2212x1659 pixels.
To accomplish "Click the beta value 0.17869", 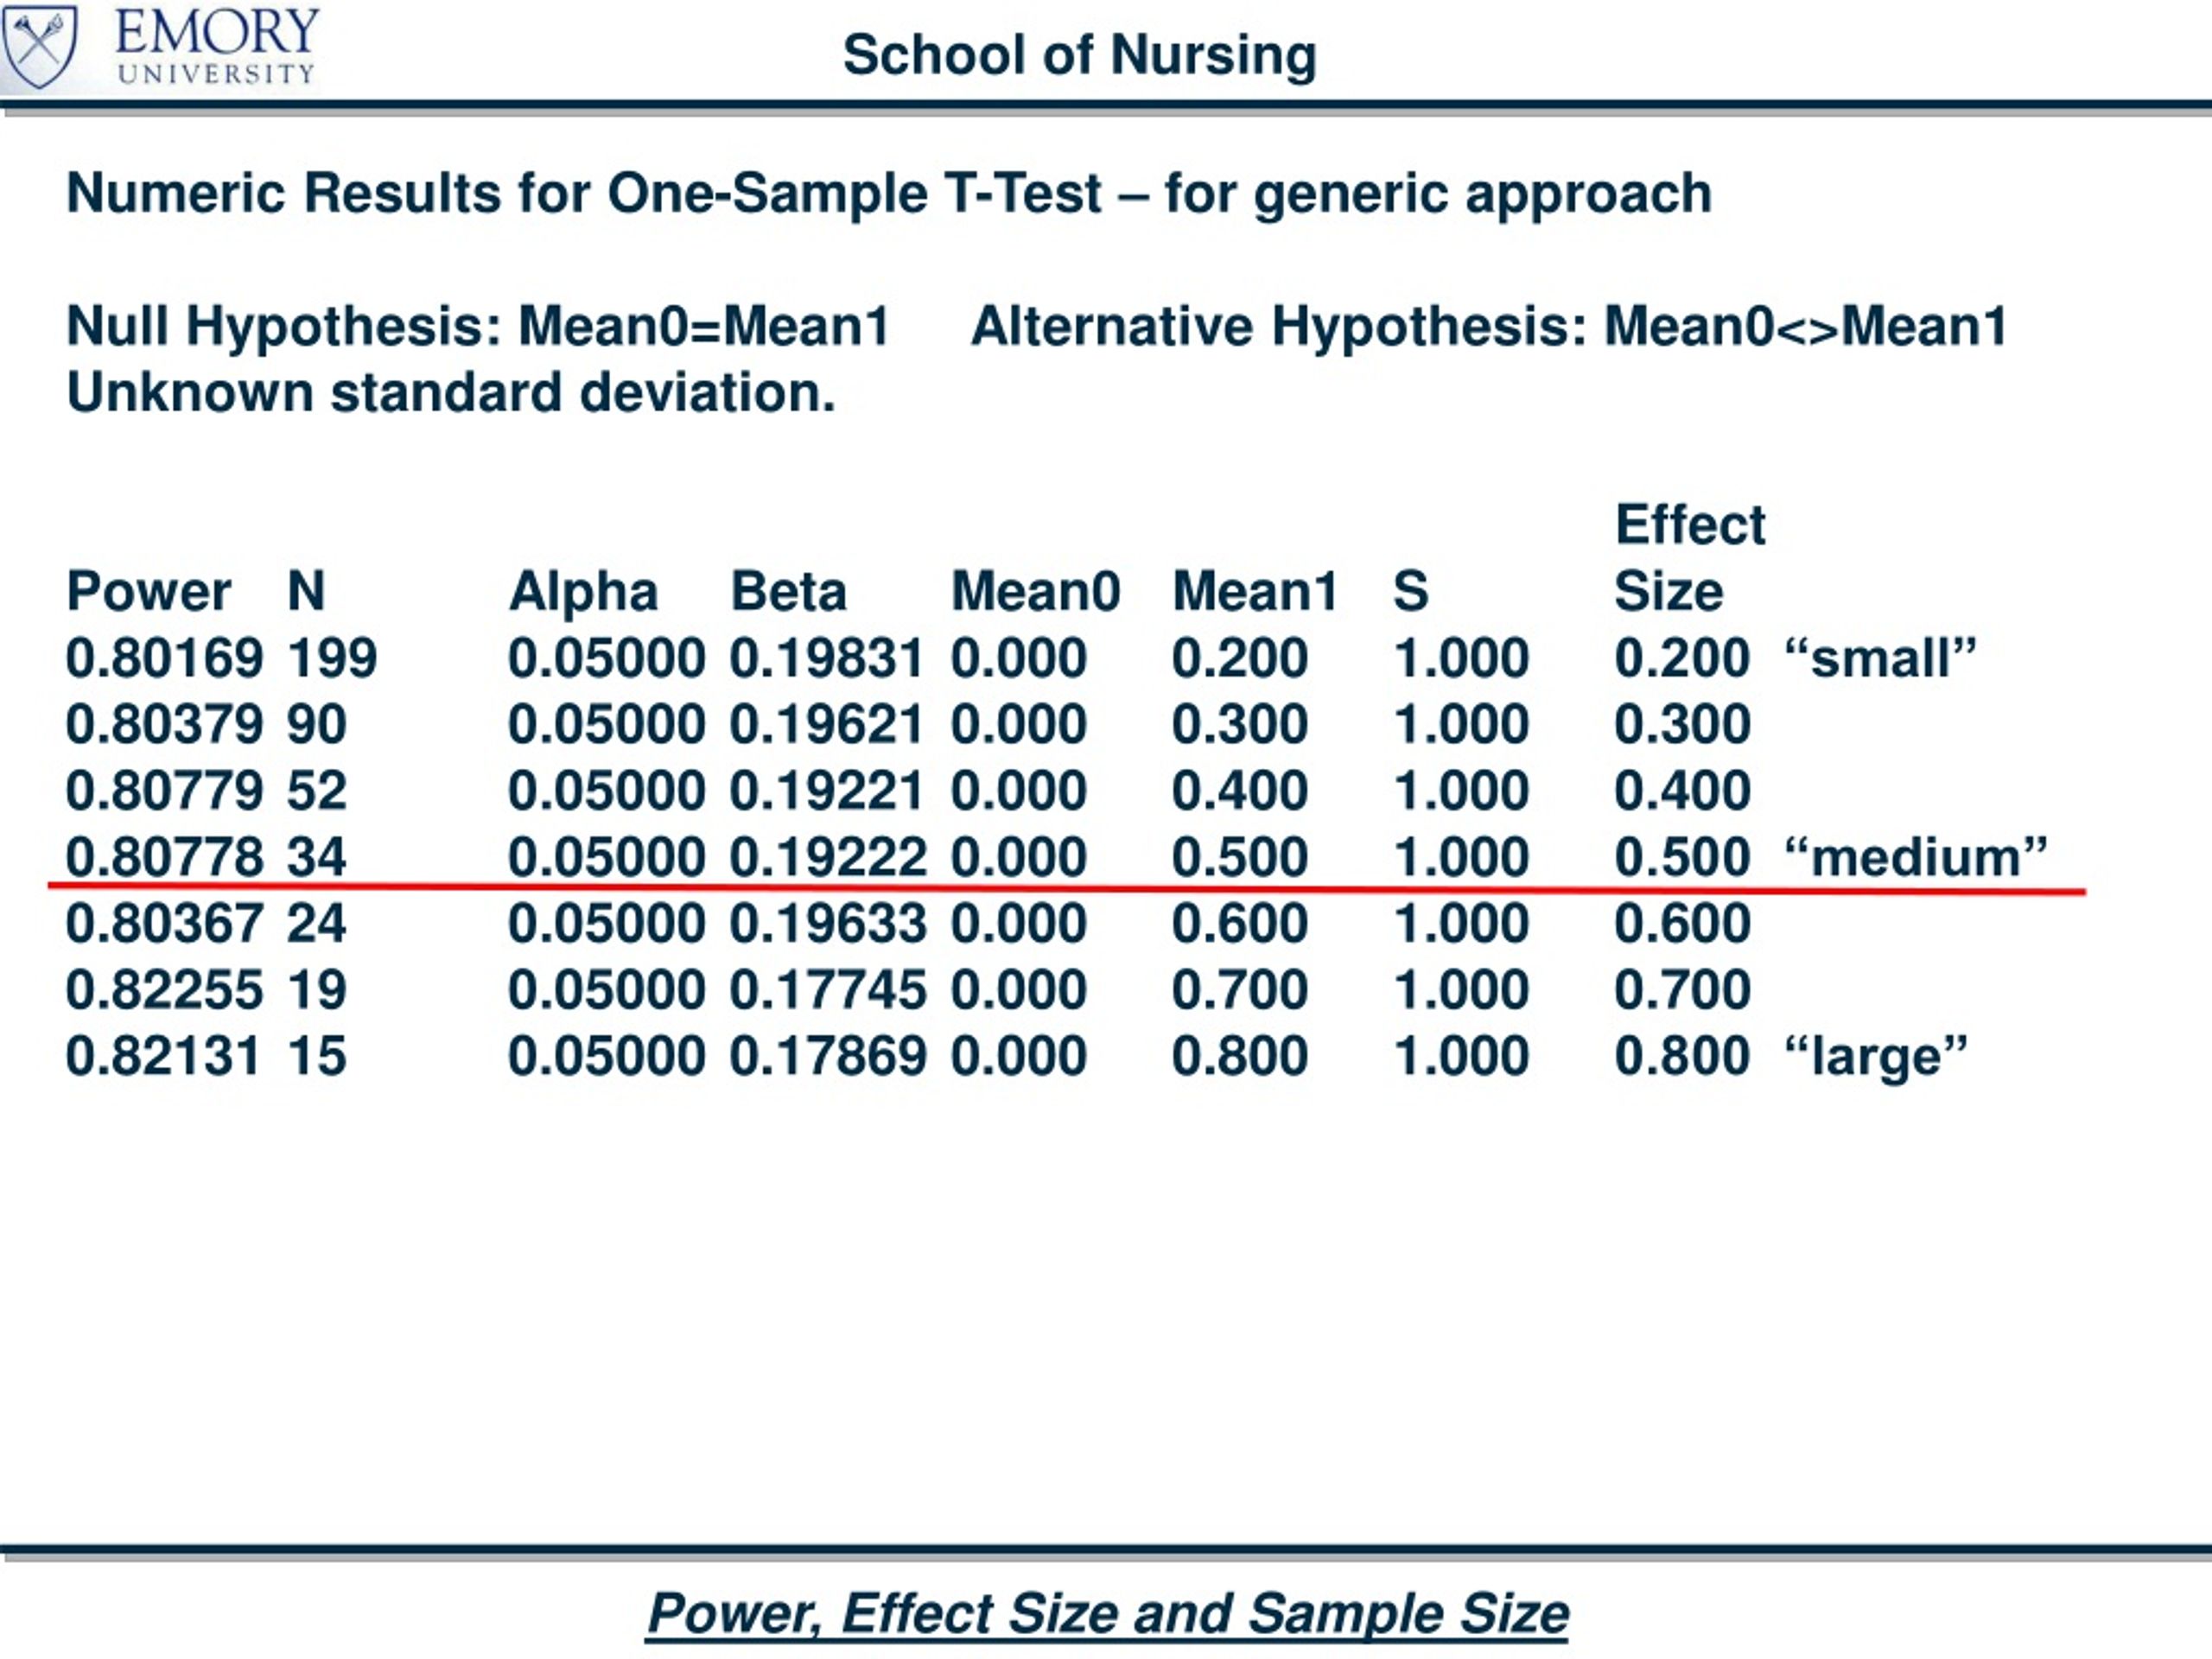I will pyautogui.click(x=827, y=1057).
